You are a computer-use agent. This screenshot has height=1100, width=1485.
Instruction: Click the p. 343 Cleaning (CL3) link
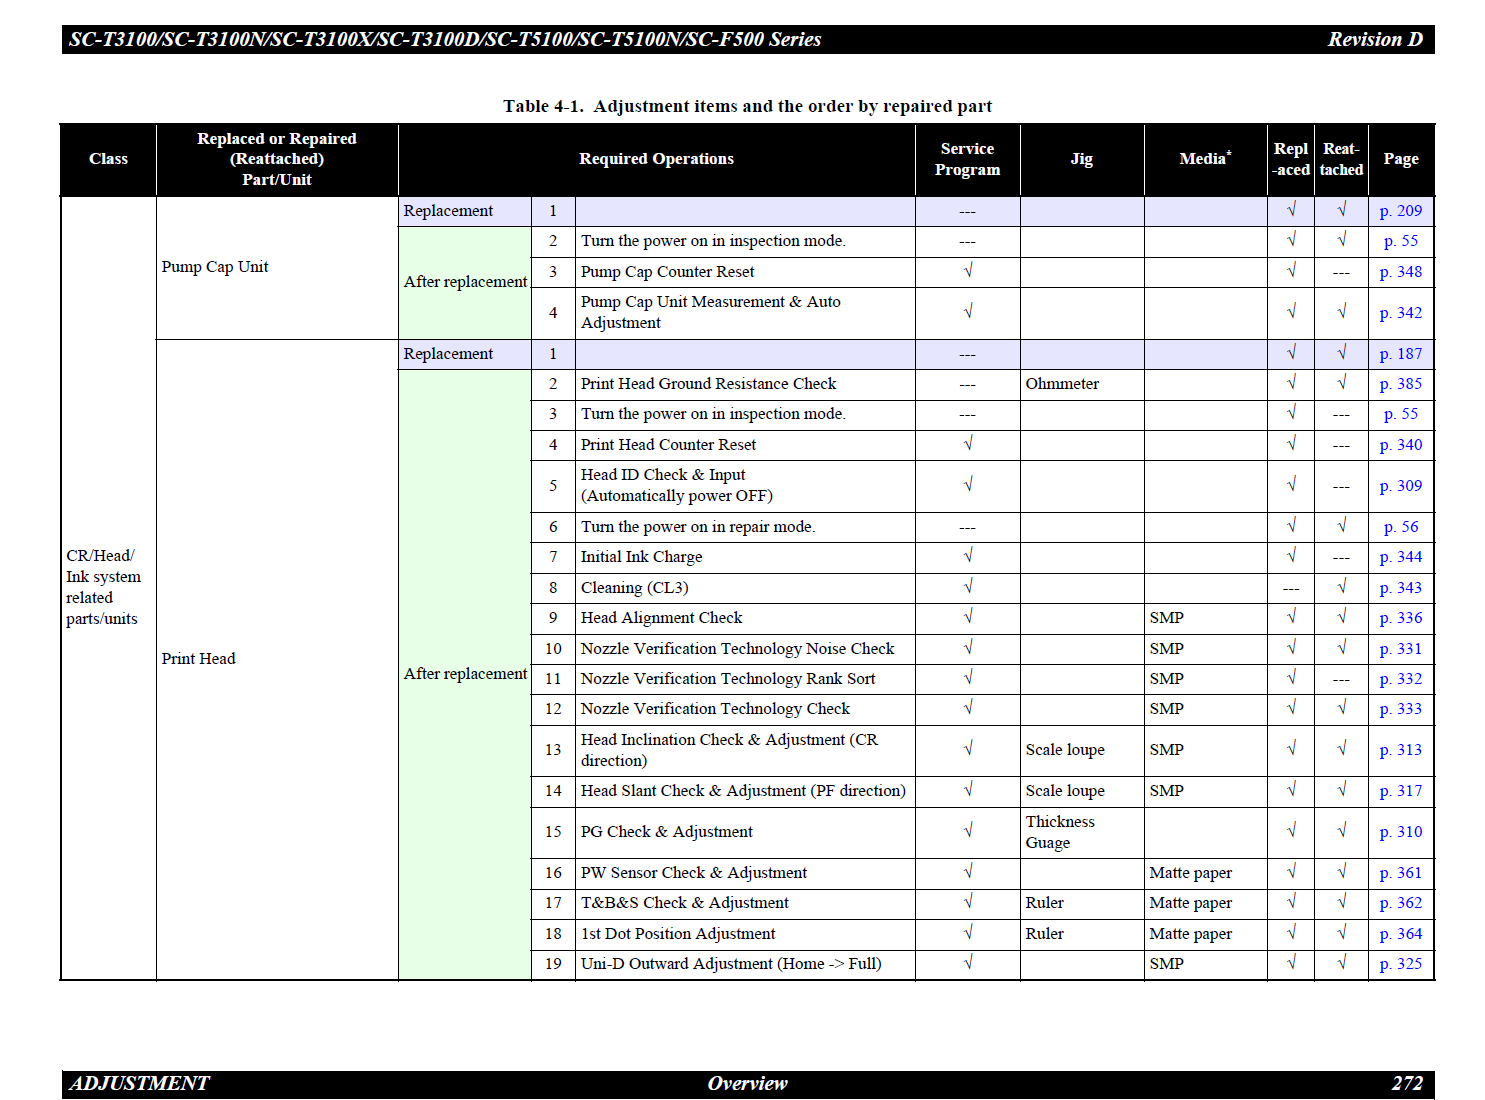click(1400, 588)
